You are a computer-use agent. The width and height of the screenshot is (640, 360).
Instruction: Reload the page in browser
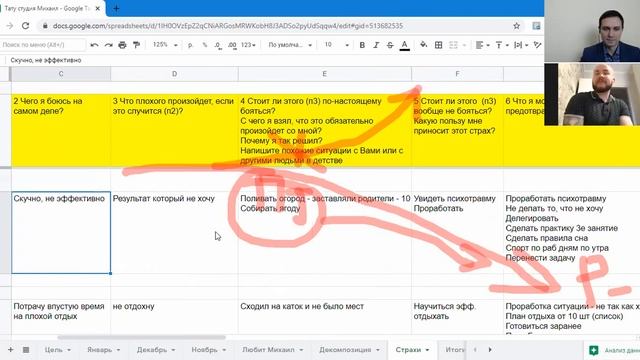point(25,26)
